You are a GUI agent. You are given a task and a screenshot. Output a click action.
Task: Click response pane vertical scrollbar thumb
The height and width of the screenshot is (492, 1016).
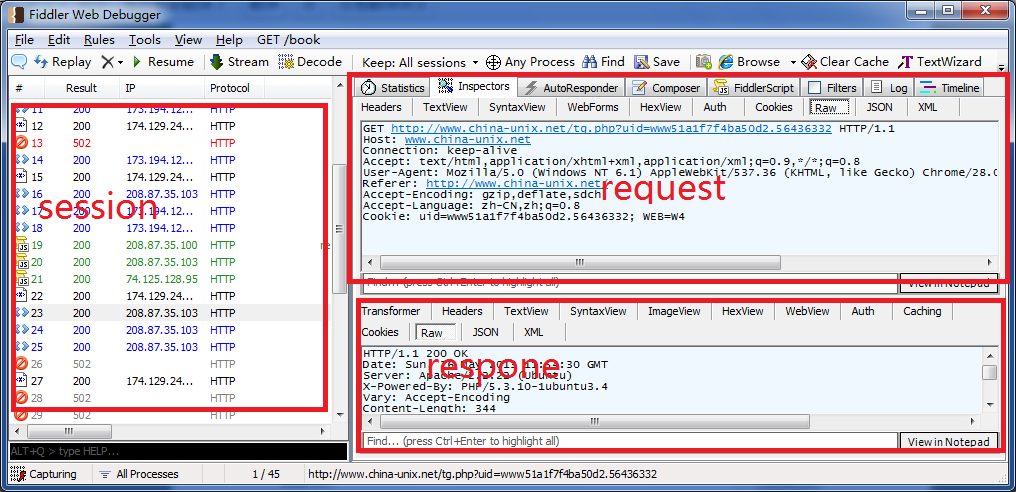tap(989, 372)
